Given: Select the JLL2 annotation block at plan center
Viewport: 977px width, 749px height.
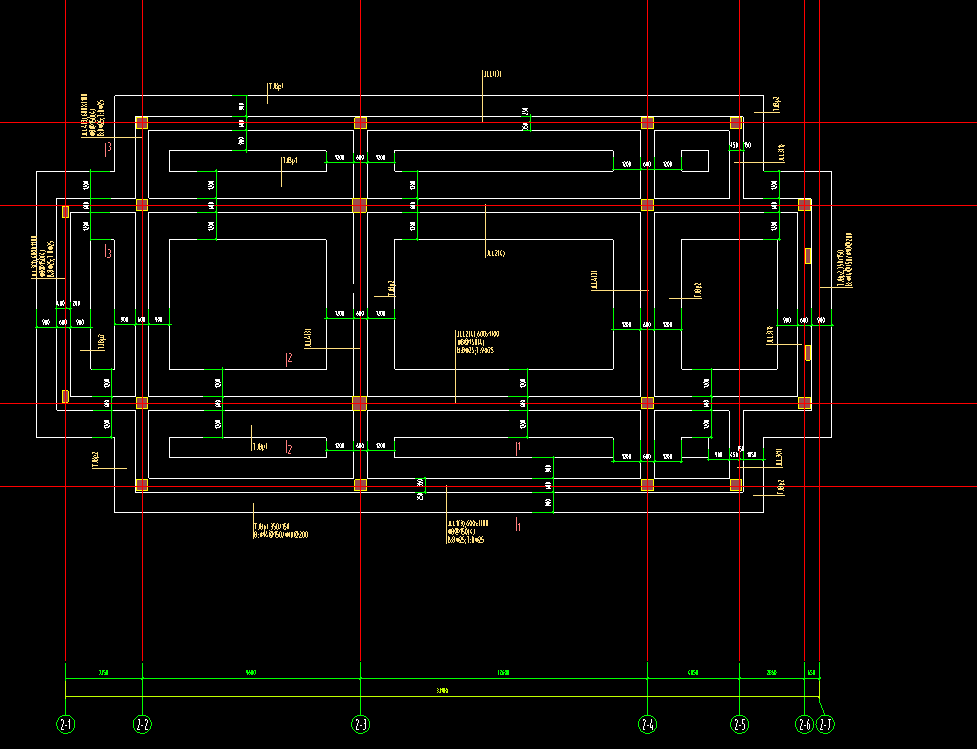Looking at the screenshot, I should [477, 342].
